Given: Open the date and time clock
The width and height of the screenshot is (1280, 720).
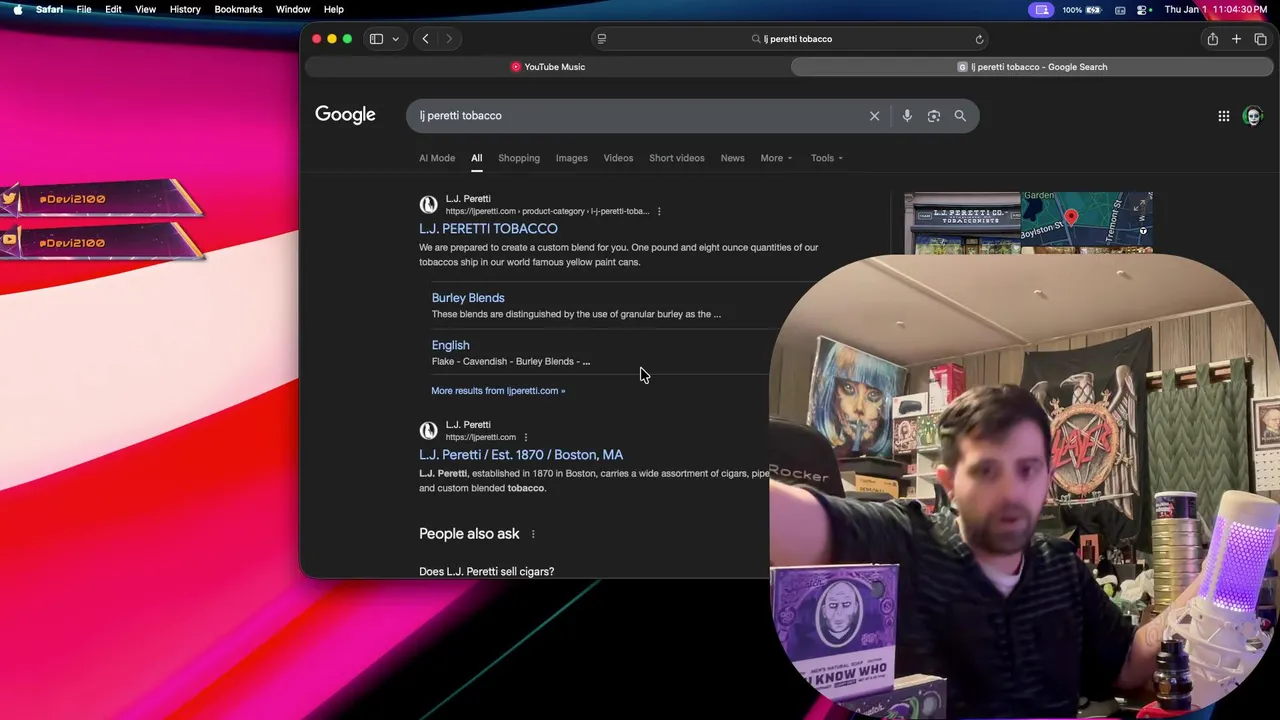Looking at the screenshot, I should (x=1216, y=9).
